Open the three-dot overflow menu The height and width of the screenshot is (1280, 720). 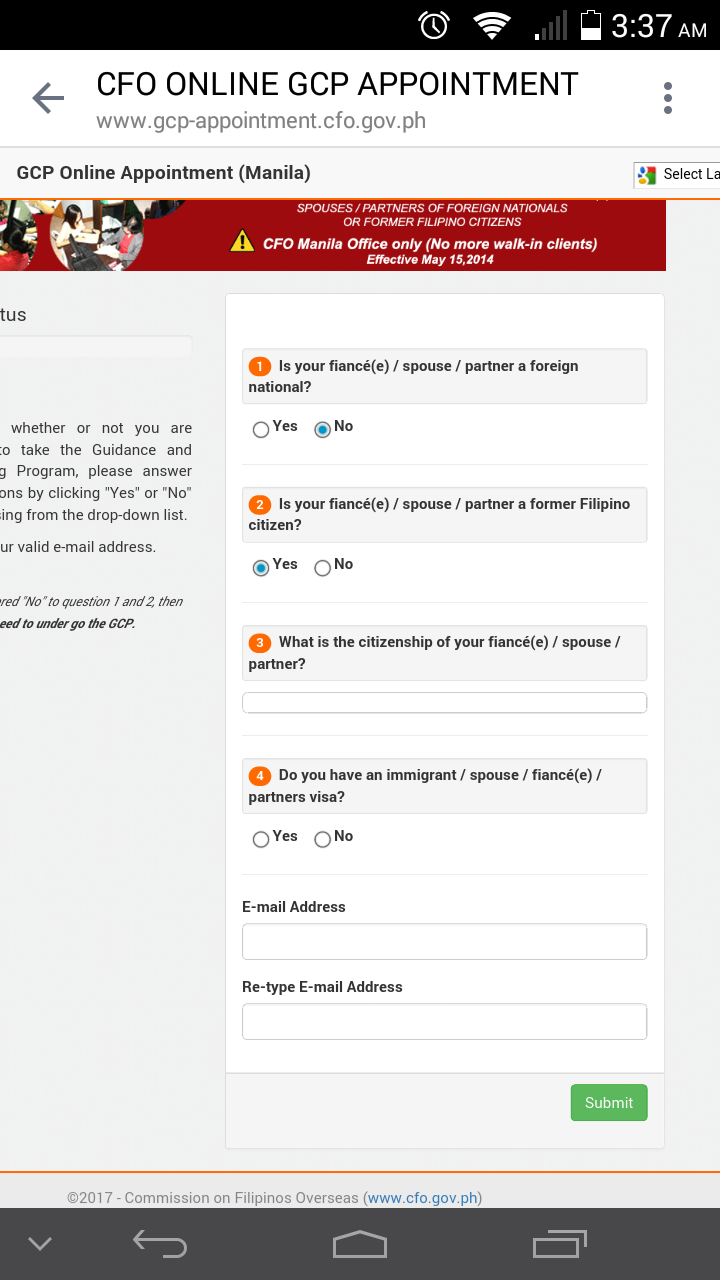tap(668, 98)
